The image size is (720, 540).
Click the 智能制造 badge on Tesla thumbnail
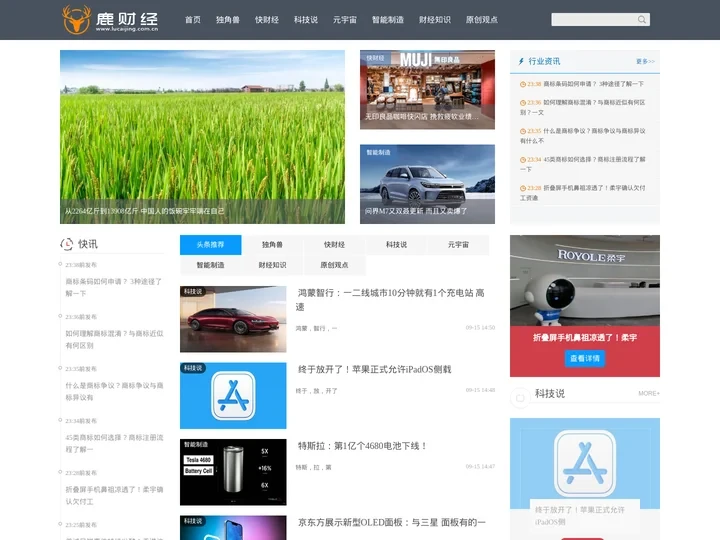point(196,444)
